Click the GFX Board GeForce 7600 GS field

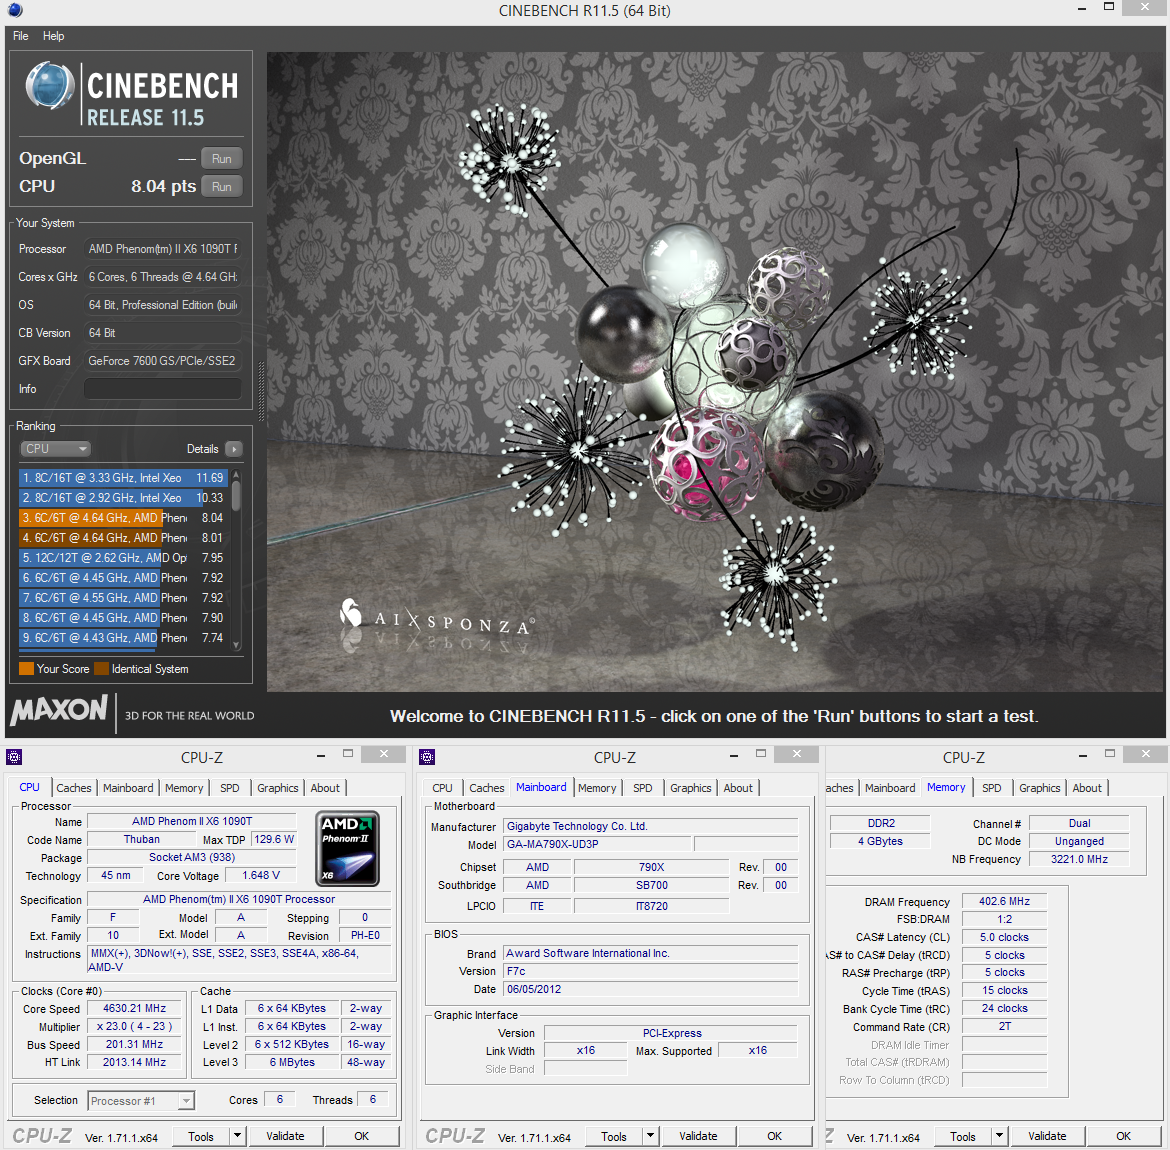click(163, 361)
